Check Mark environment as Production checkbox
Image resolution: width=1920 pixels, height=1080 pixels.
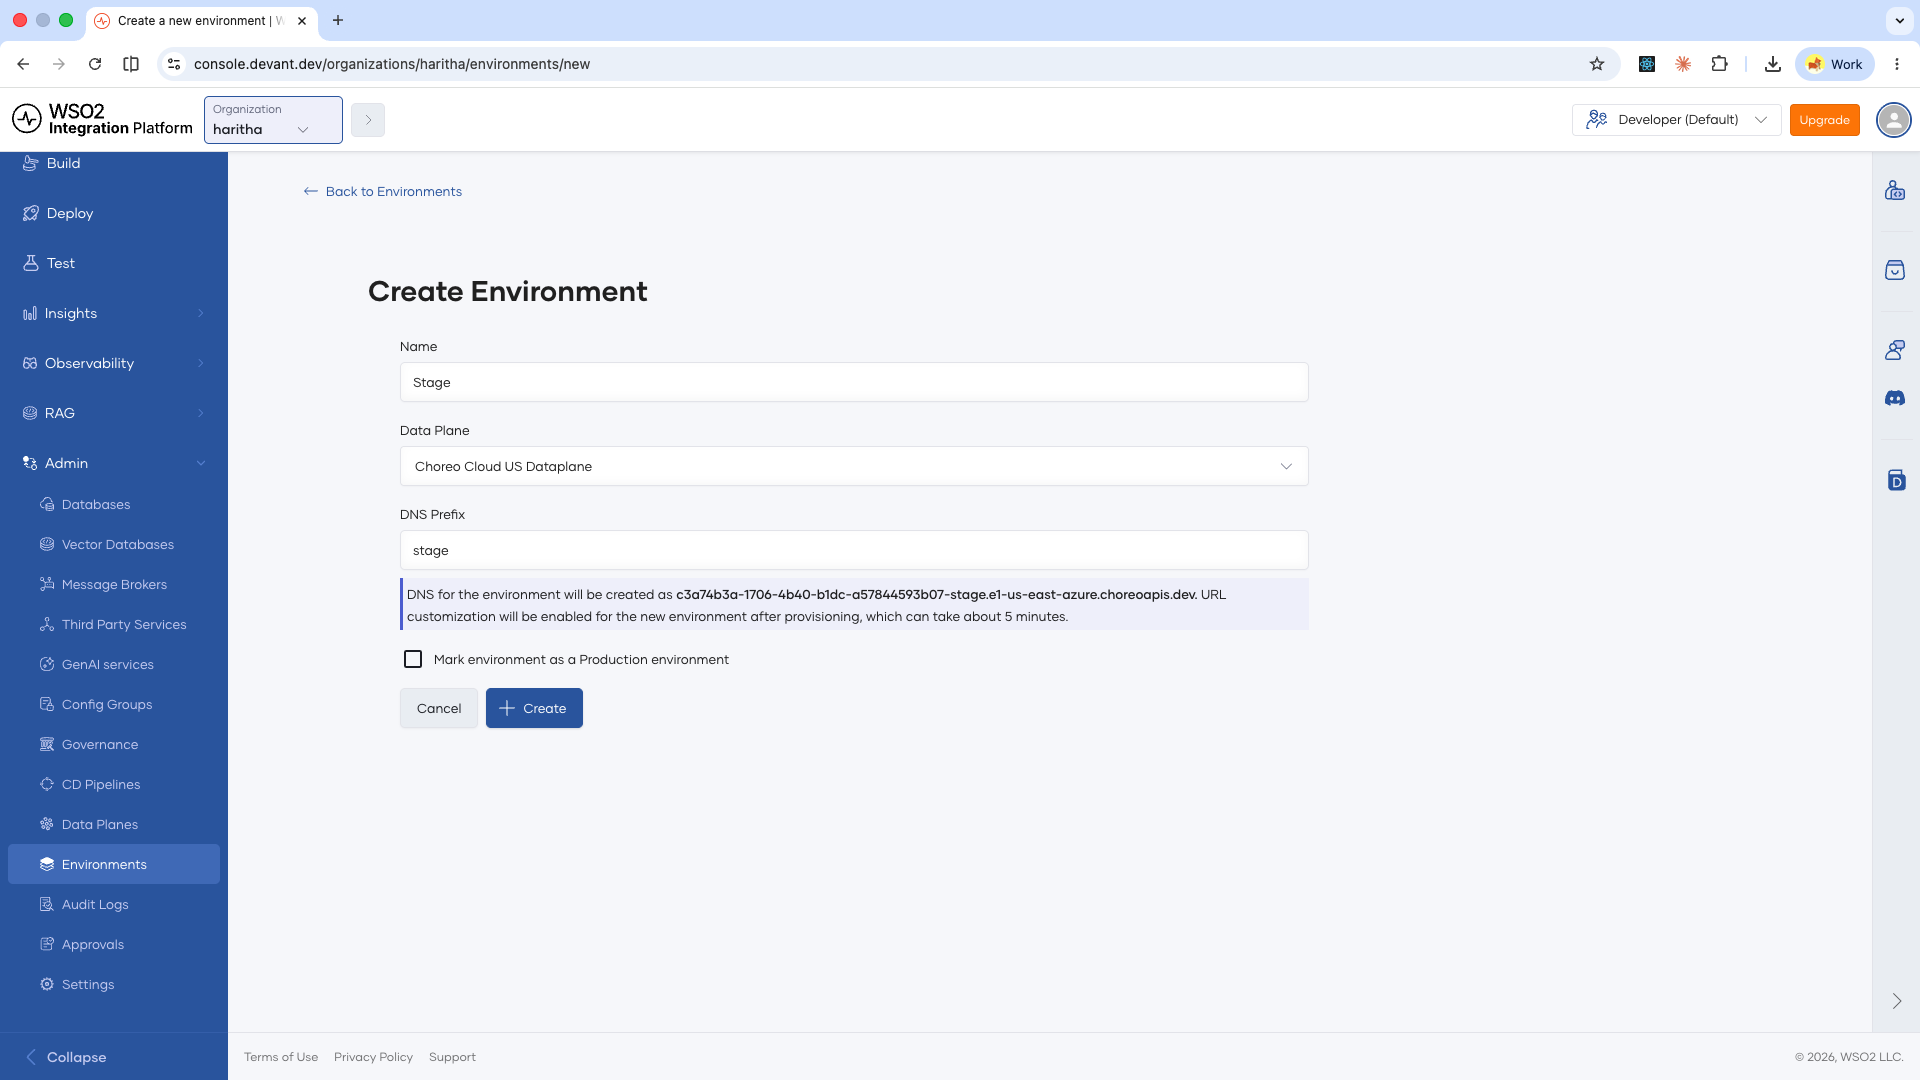413,659
